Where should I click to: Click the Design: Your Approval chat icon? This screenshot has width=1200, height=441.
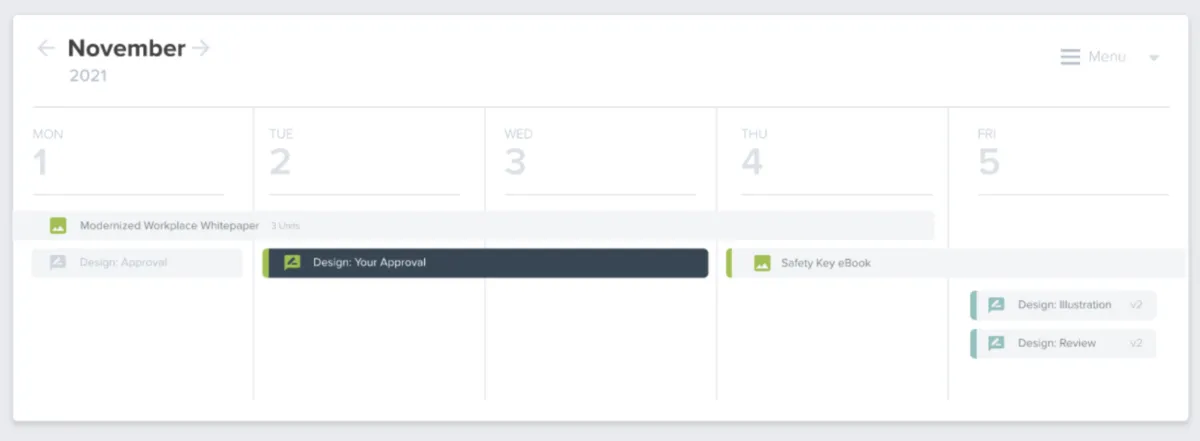(292, 263)
